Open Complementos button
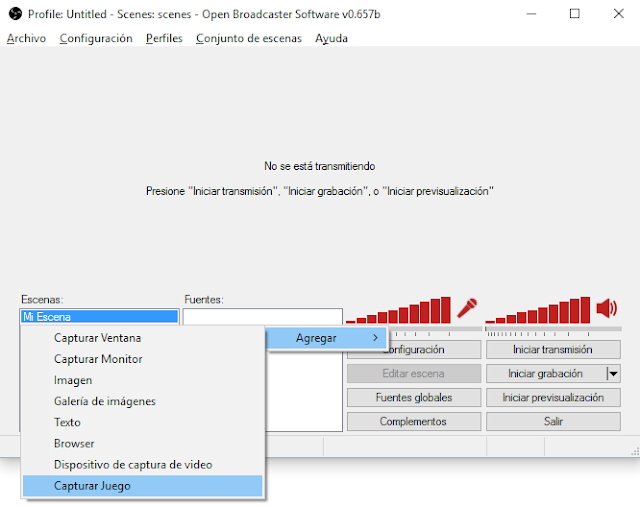The width and height of the screenshot is (640, 507). click(x=414, y=421)
